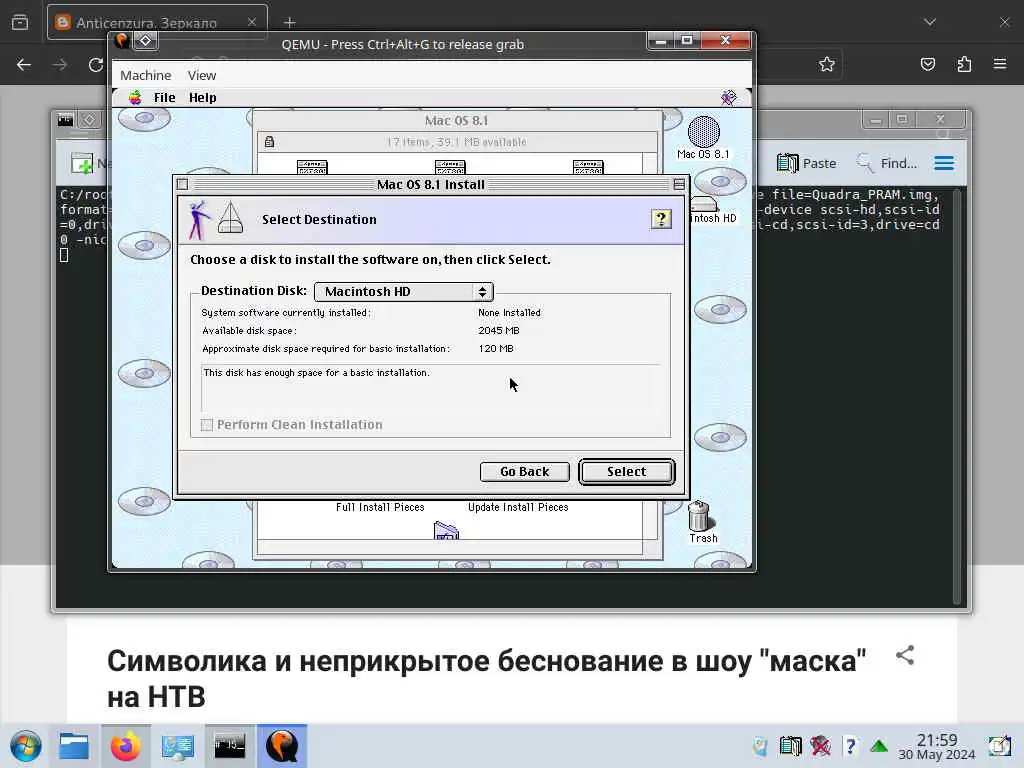
Task: Click the new tab icon in terminal toolbar
Action: [82, 163]
